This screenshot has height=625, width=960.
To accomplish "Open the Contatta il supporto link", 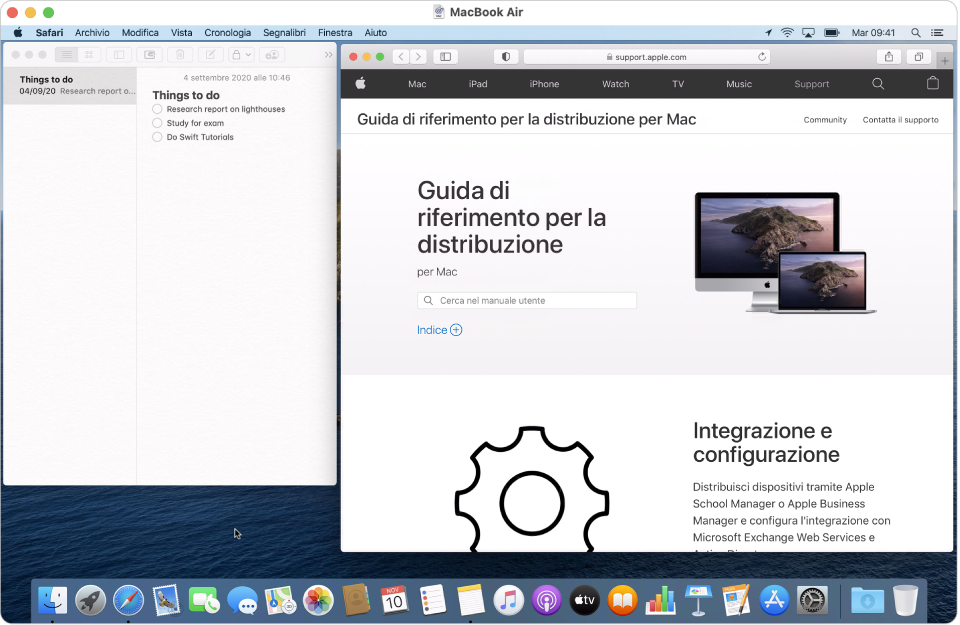I will point(900,120).
